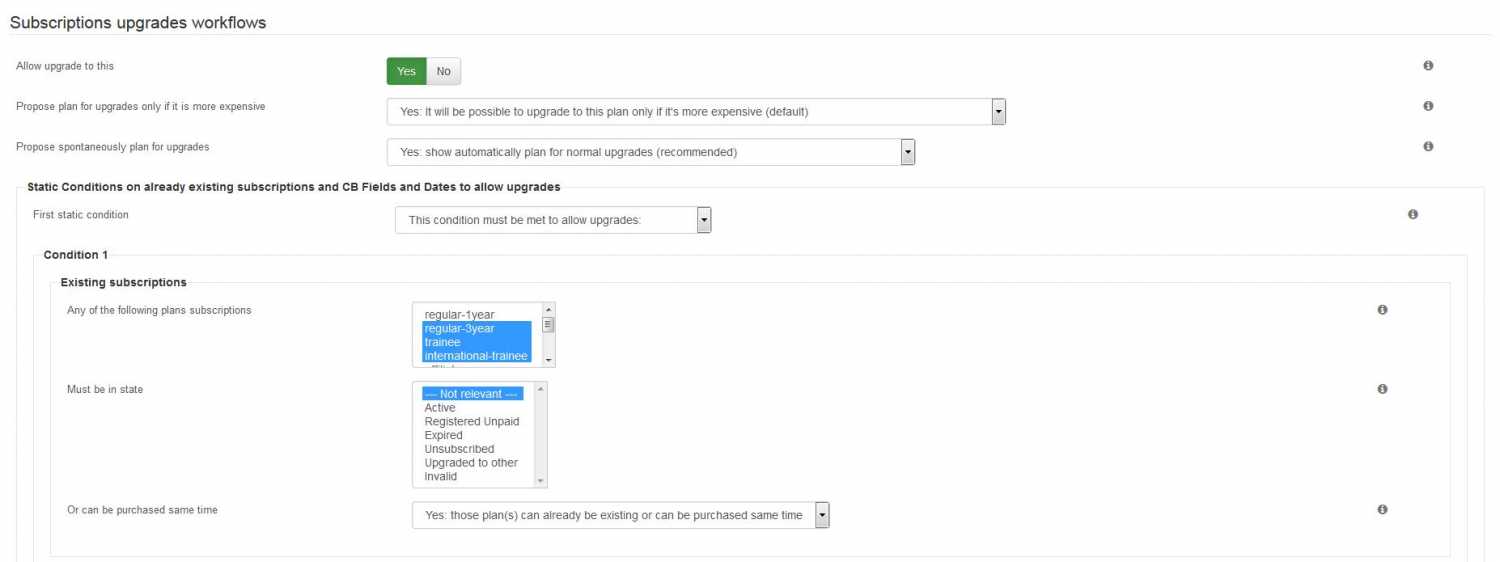
Task: Set Allow upgrade to No
Action: coord(443,71)
